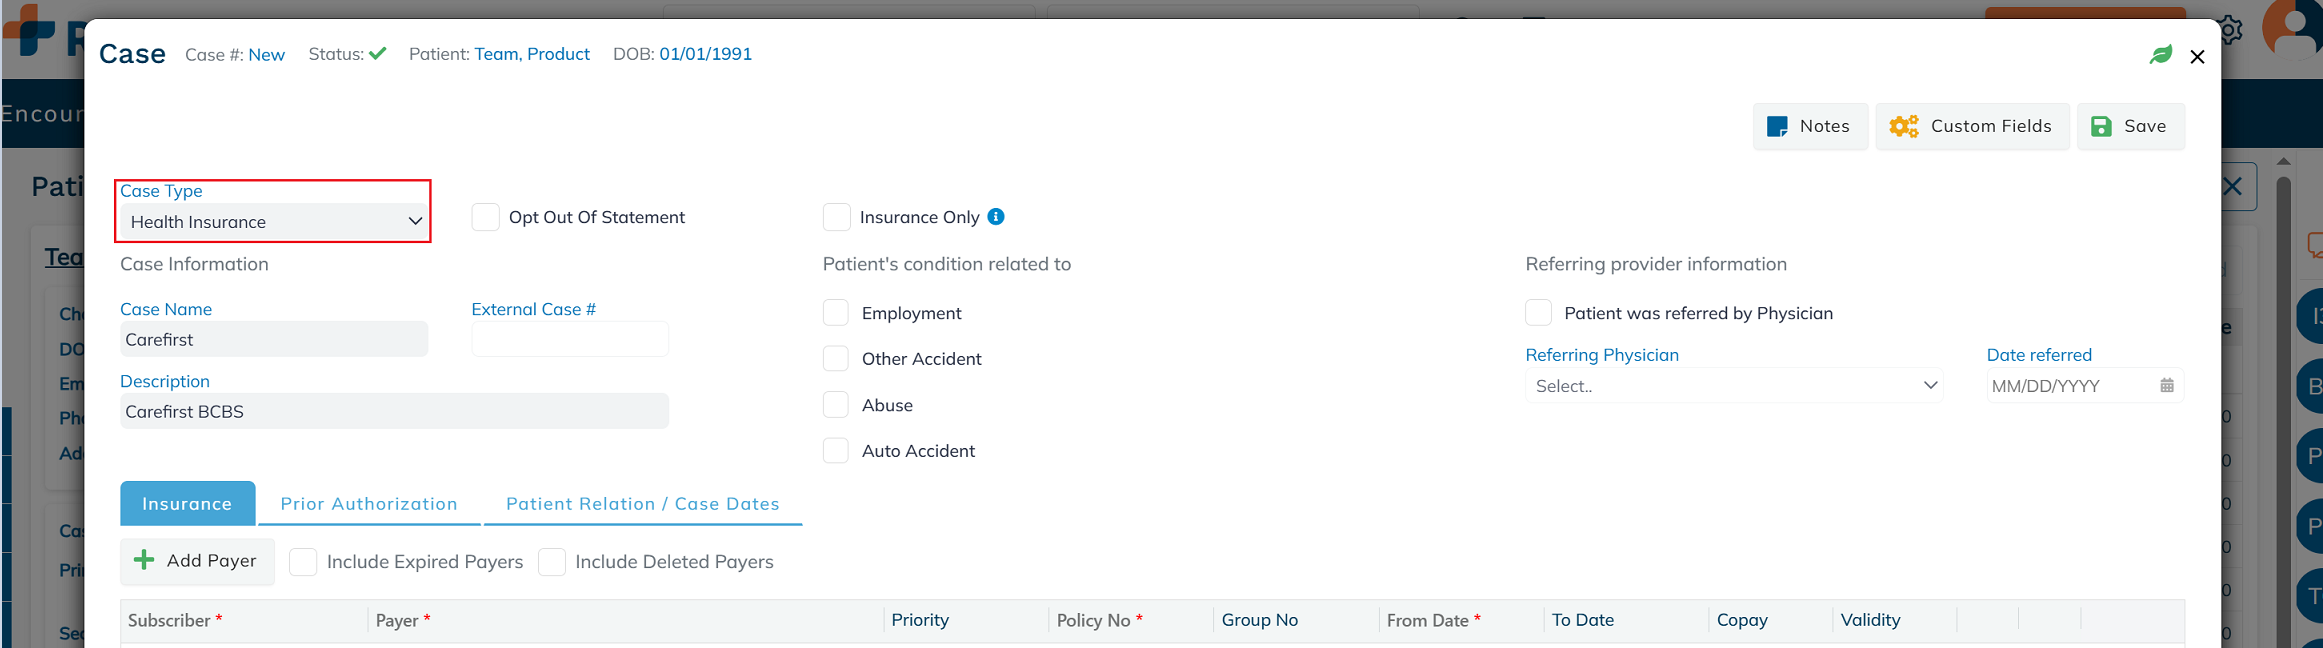Click the Description text field
The width and height of the screenshot is (2323, 648).
click(394, 412)
